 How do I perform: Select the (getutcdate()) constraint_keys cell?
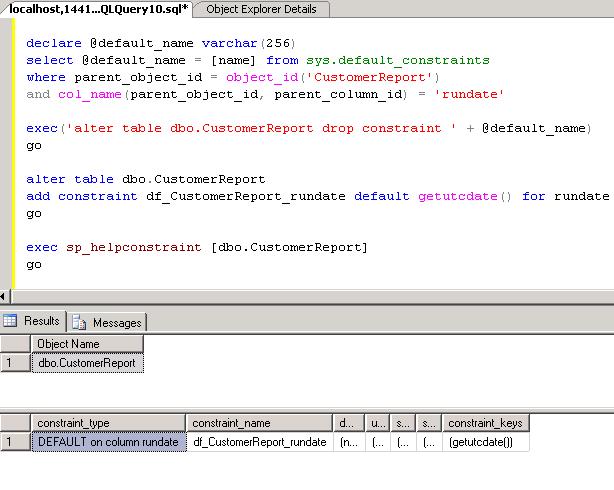(x=485, y=442)
